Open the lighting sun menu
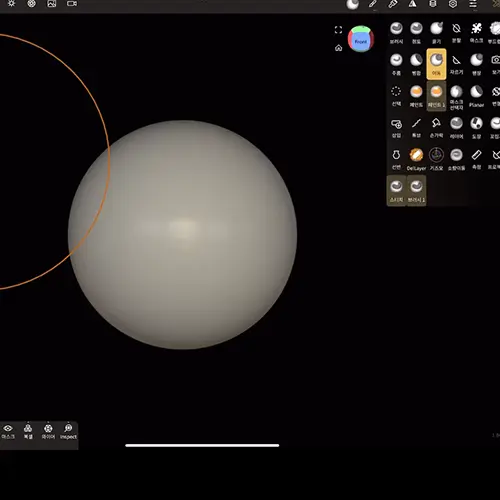 tap(11, 4)
